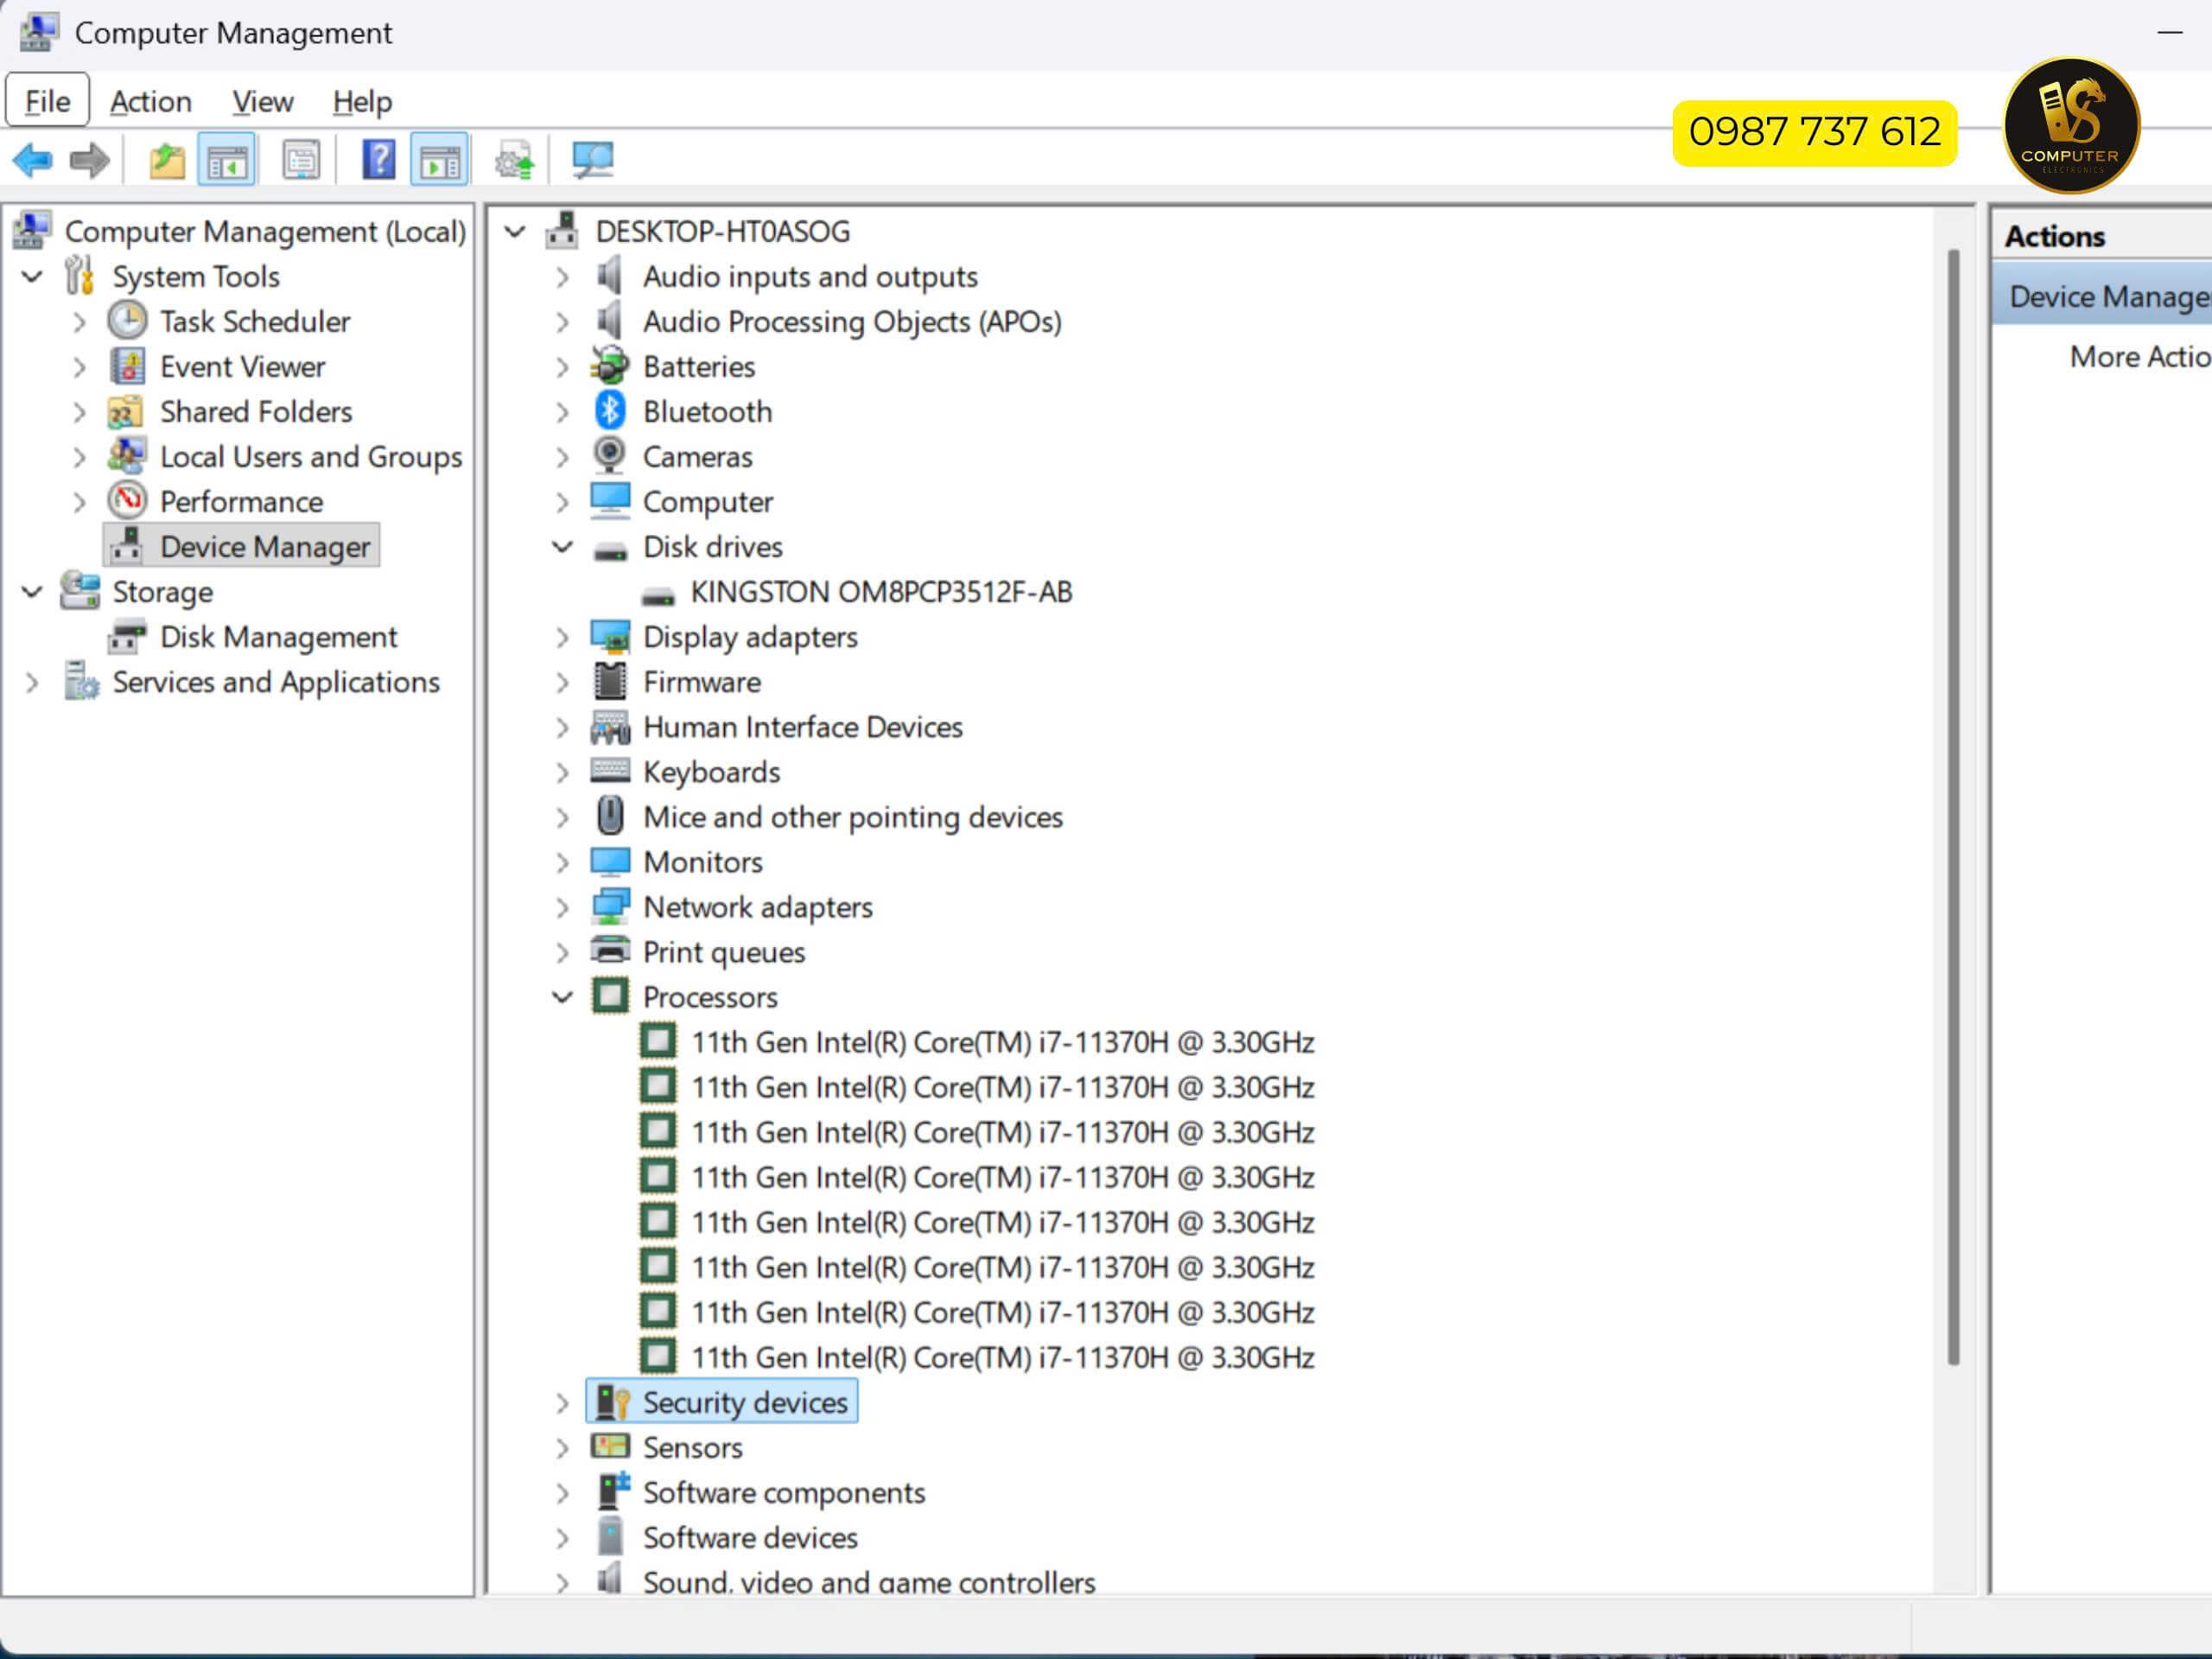
Task: Click the Security devices icon
Action: point(612,1402)
